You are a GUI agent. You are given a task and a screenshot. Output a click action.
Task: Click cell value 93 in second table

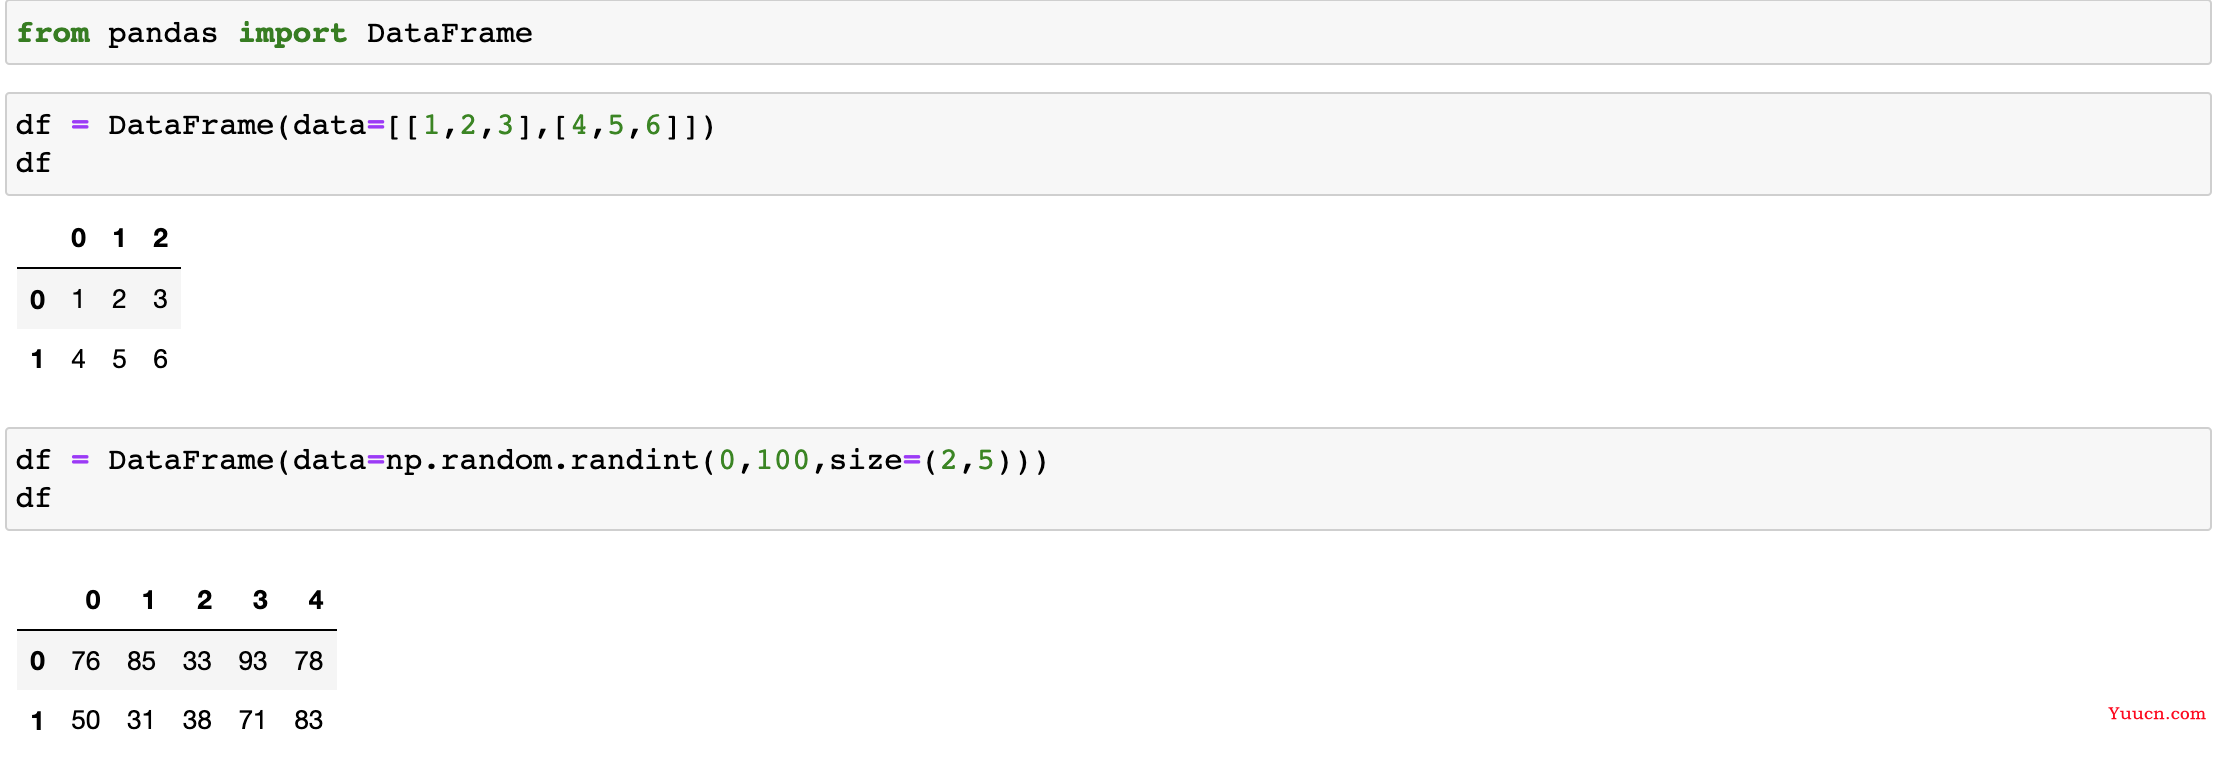(252, 661)
